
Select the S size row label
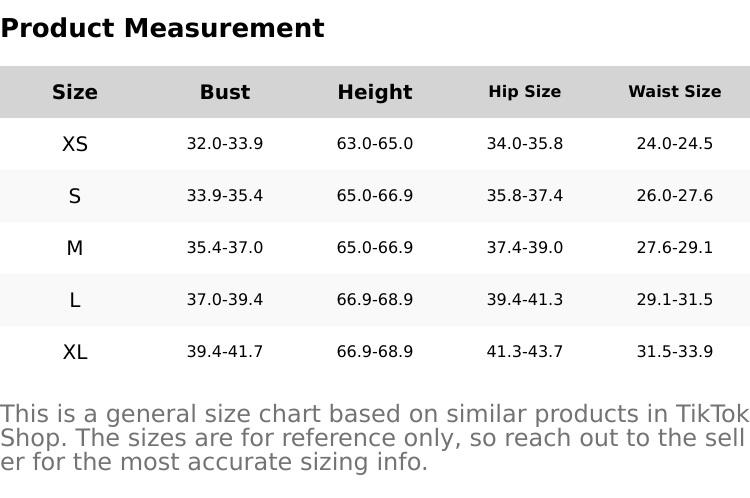75,196
